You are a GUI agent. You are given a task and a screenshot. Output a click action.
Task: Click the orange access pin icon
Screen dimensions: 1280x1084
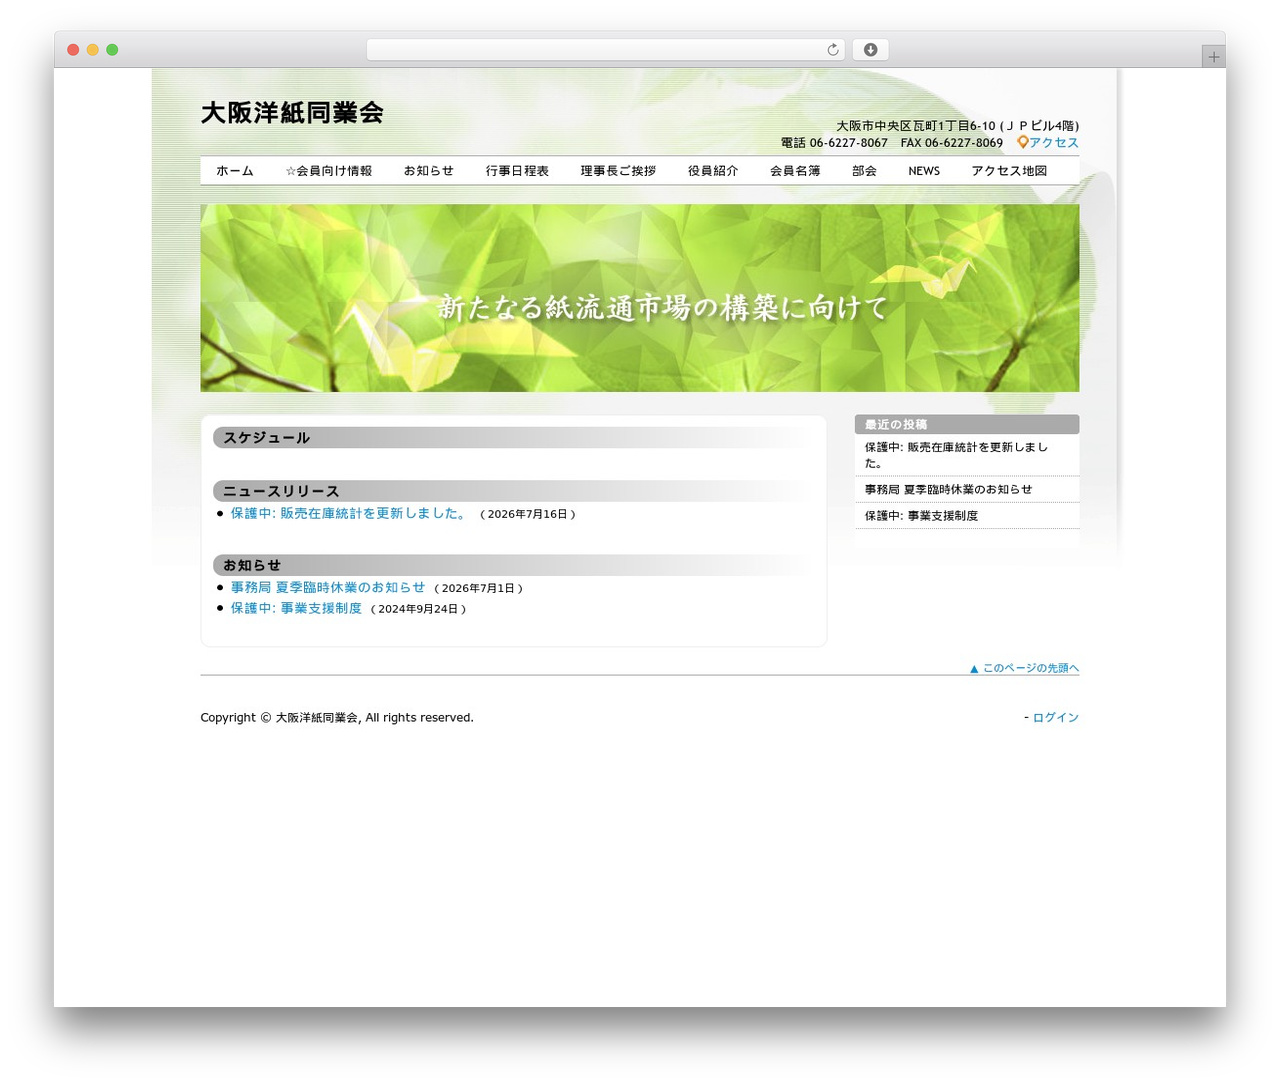pos(1022,142)
